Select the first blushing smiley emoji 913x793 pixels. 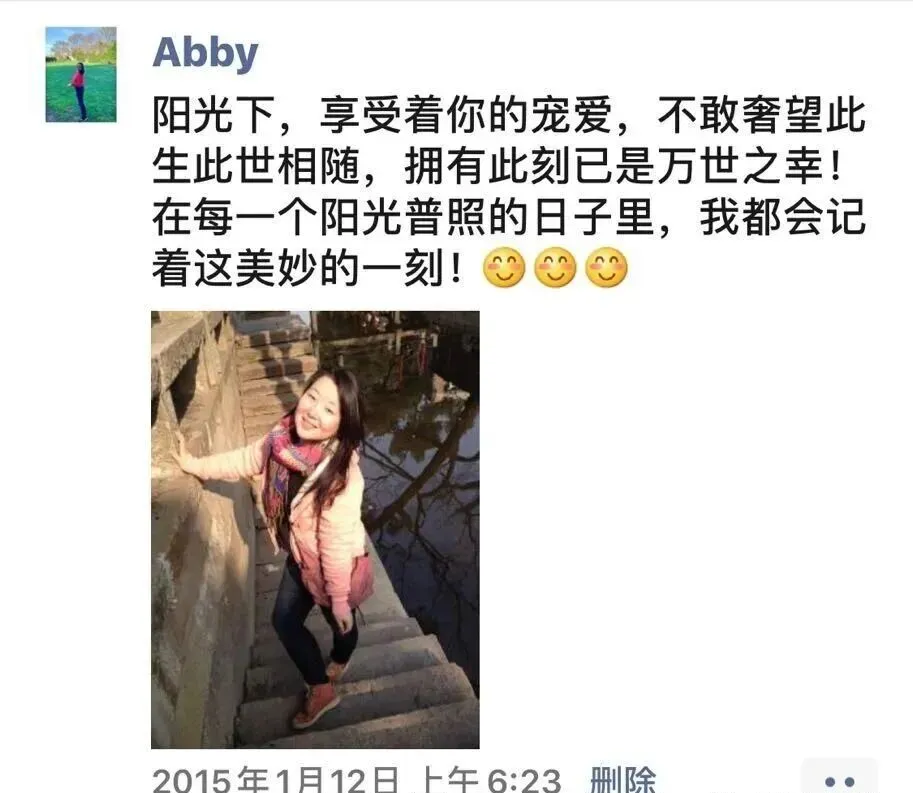(x=504, y=267)
